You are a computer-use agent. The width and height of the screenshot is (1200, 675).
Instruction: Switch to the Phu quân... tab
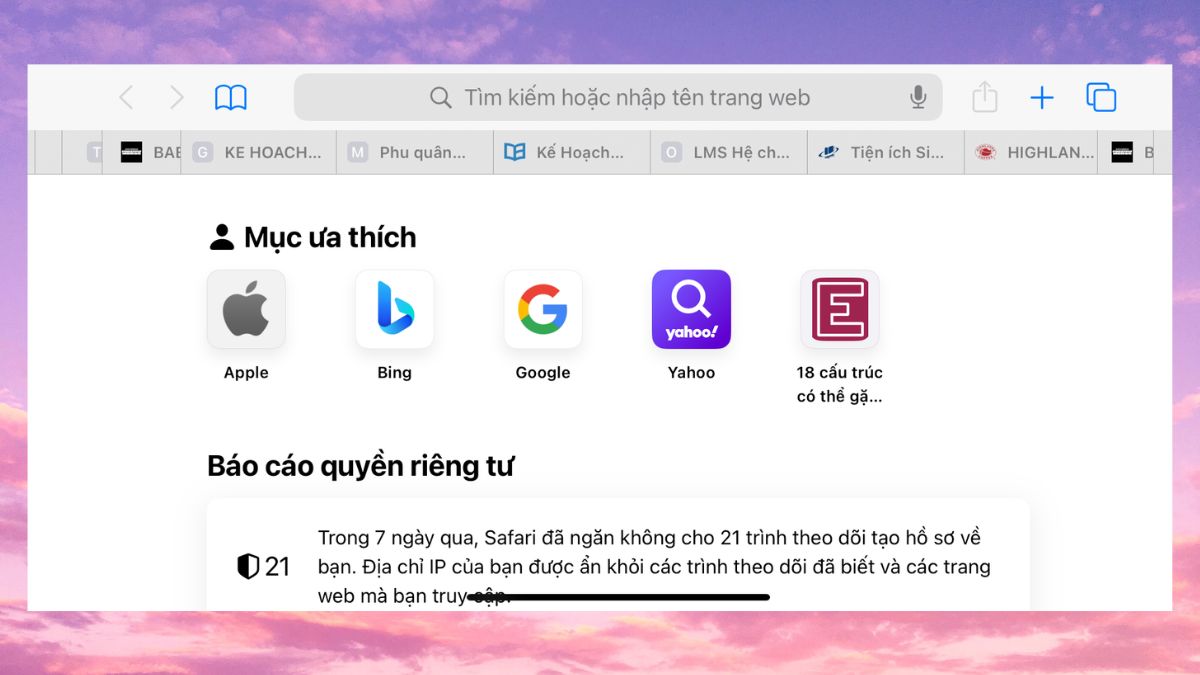pos(414,153)
